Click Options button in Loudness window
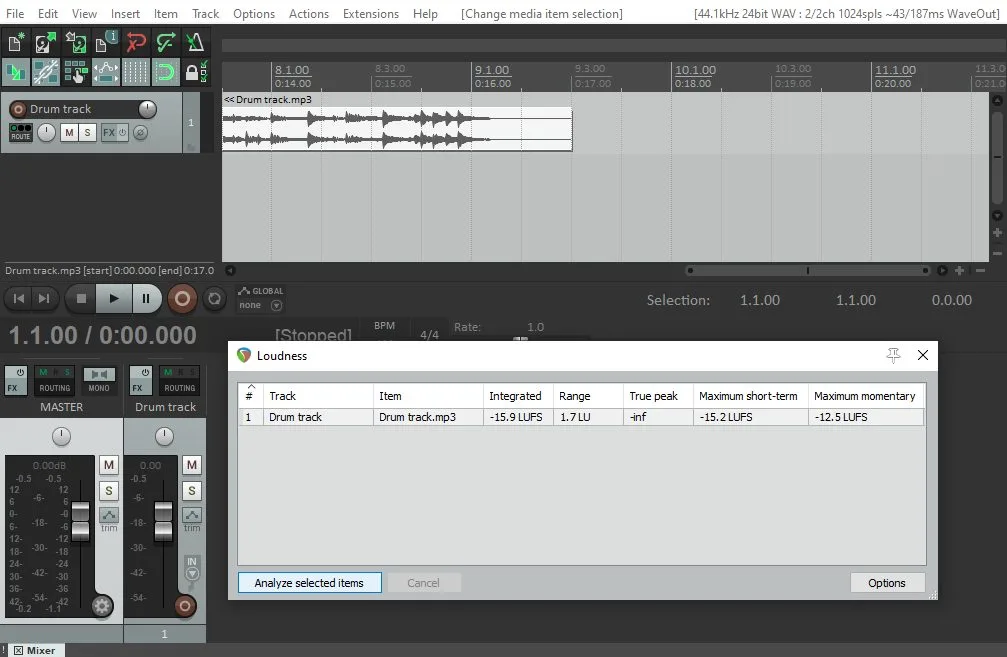 tap(886, 582)
